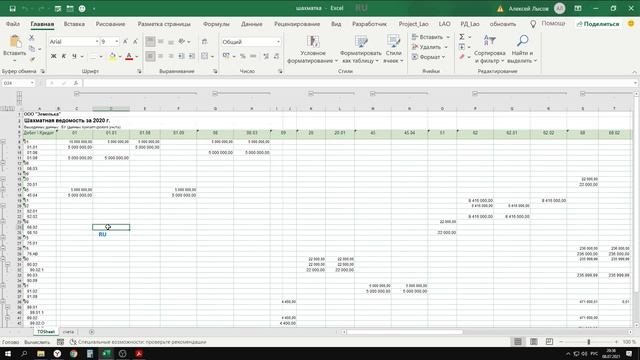Switch to the Вставка tab
Viewport: 640px width, 360px height.
point(74,24)
